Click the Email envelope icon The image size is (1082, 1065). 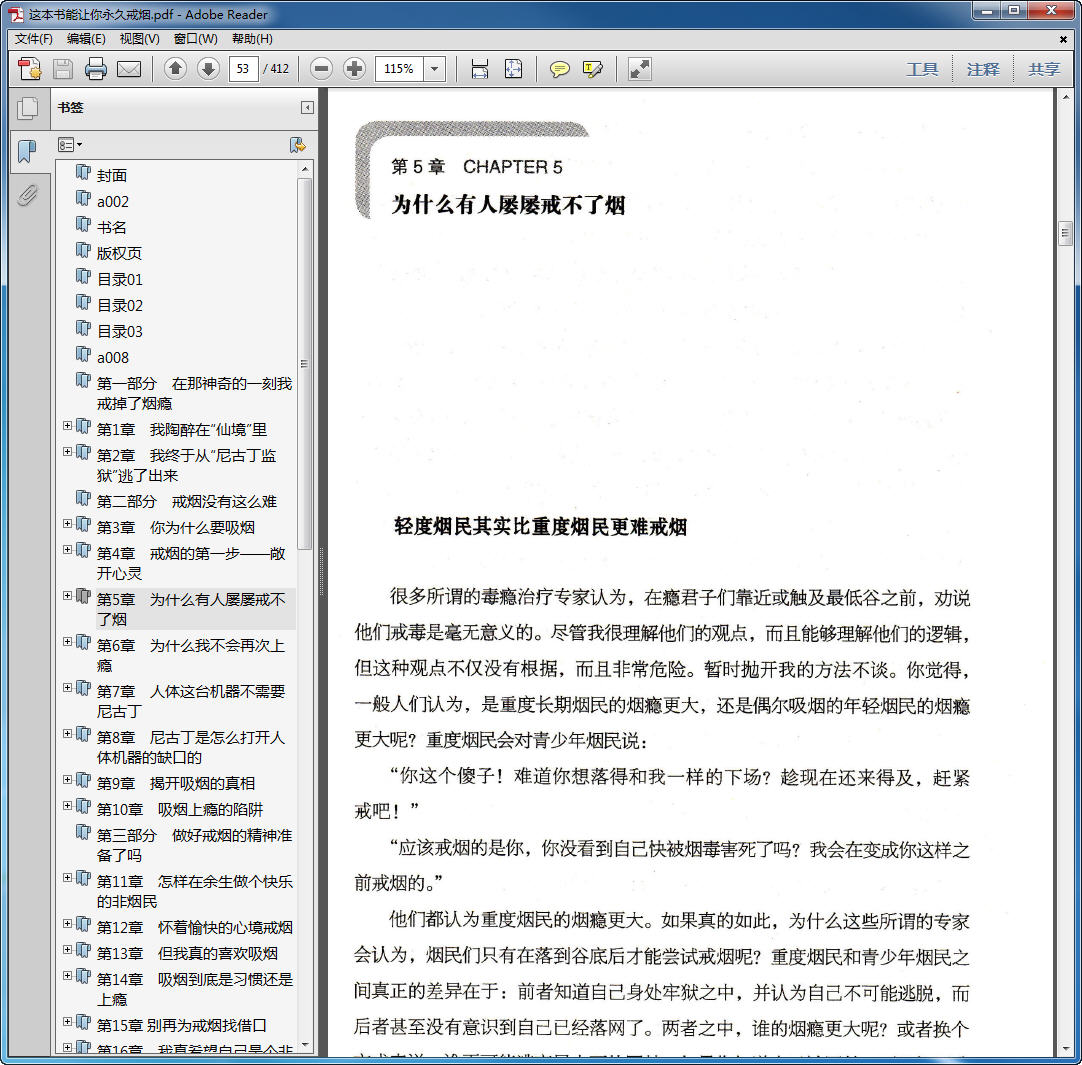(x=129, y=69)
